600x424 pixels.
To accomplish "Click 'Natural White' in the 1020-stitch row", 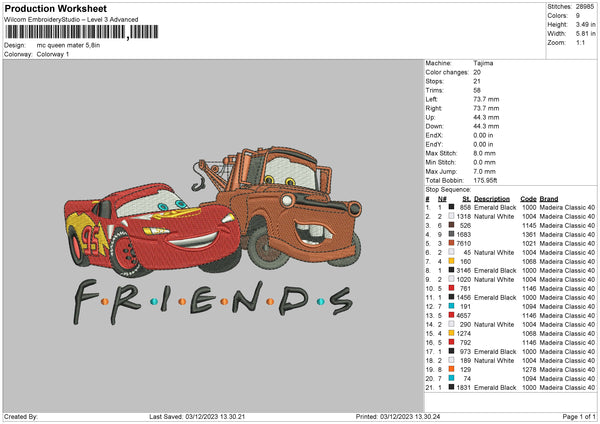I will 494,280.
